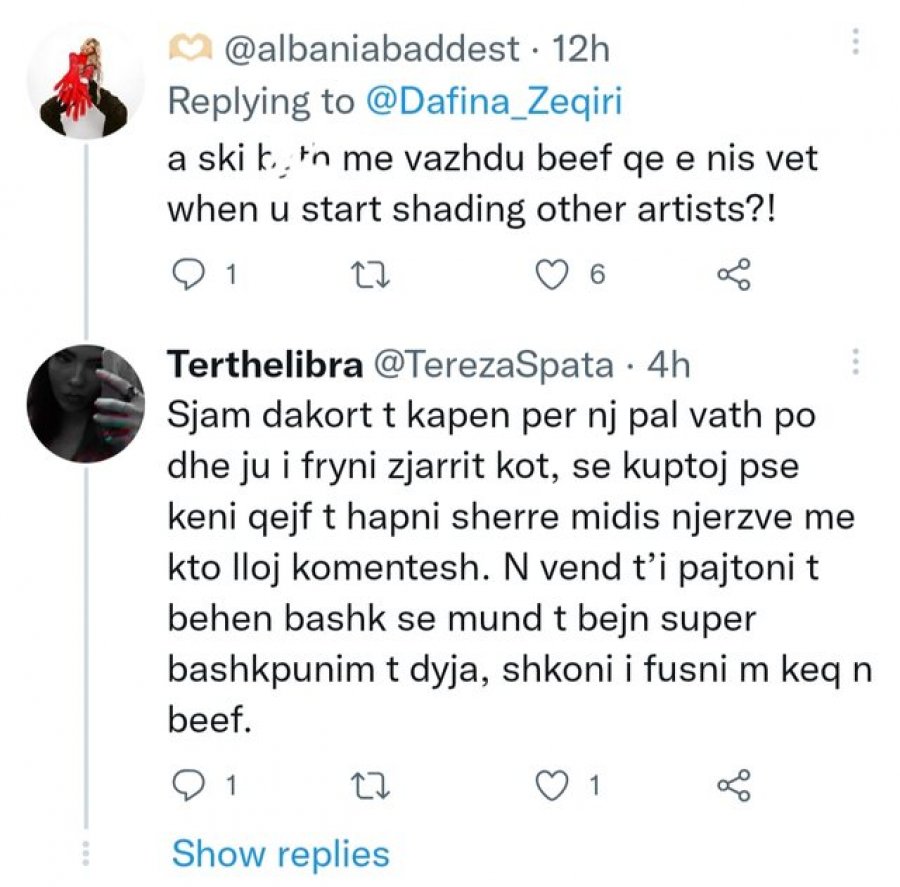Open Terthelibra's profile avatar

(86, 404)
